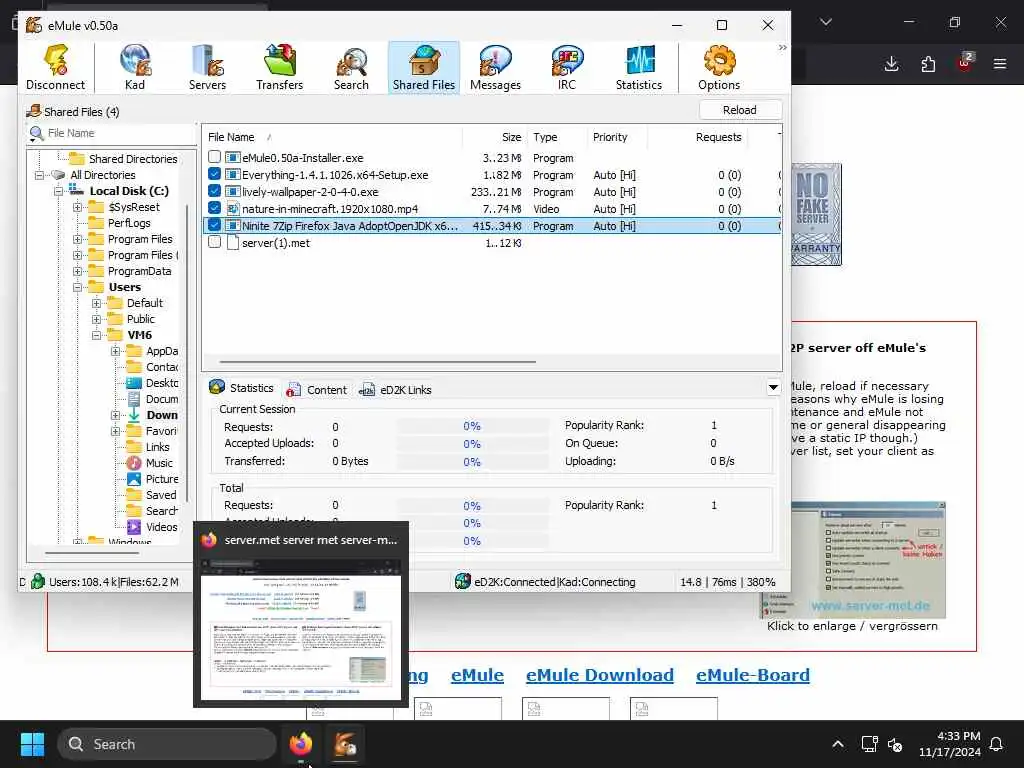Viewport: 1024px width, 768px height.
Task: Select the Downloads folder in tree
Action: click(161, 415)
